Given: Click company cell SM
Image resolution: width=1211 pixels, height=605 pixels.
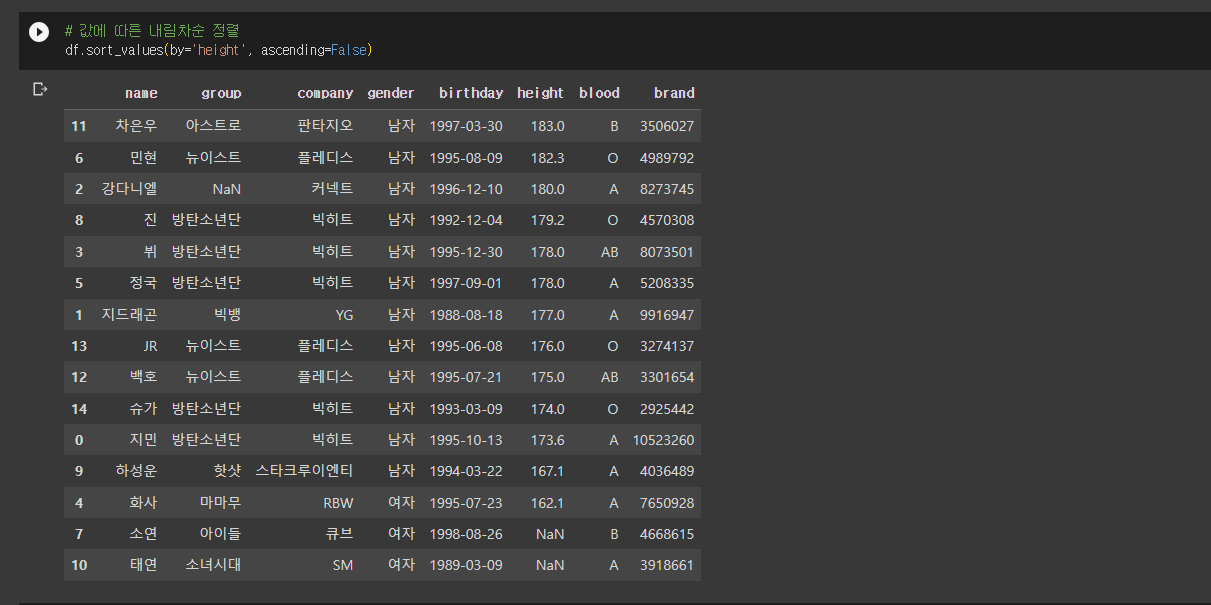Looking at the screenshot, I should [343, 565].
